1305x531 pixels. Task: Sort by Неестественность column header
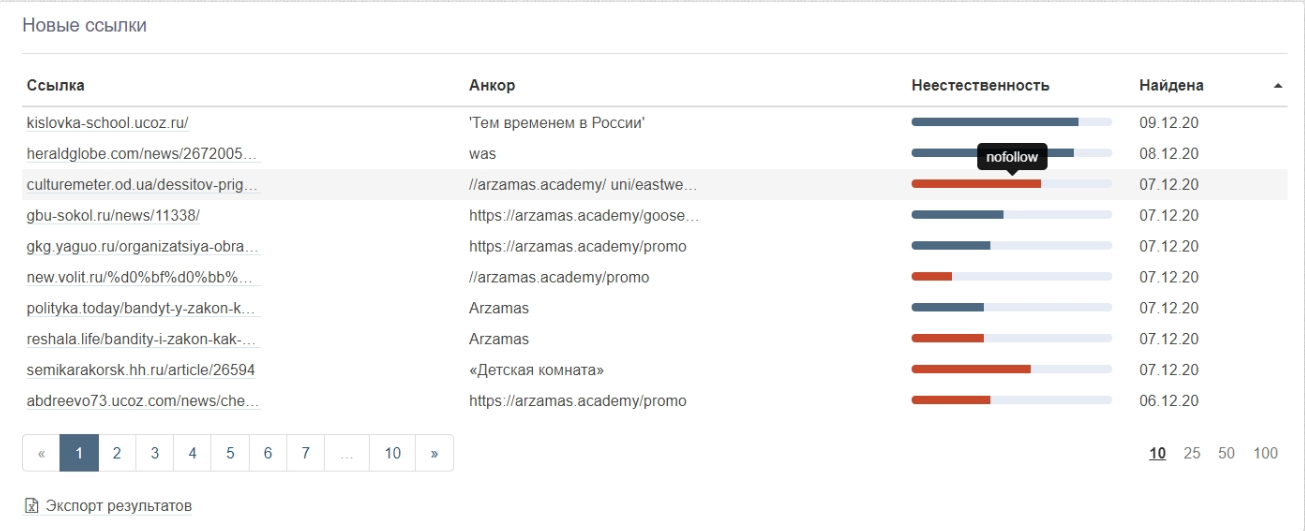coord(980,85)
